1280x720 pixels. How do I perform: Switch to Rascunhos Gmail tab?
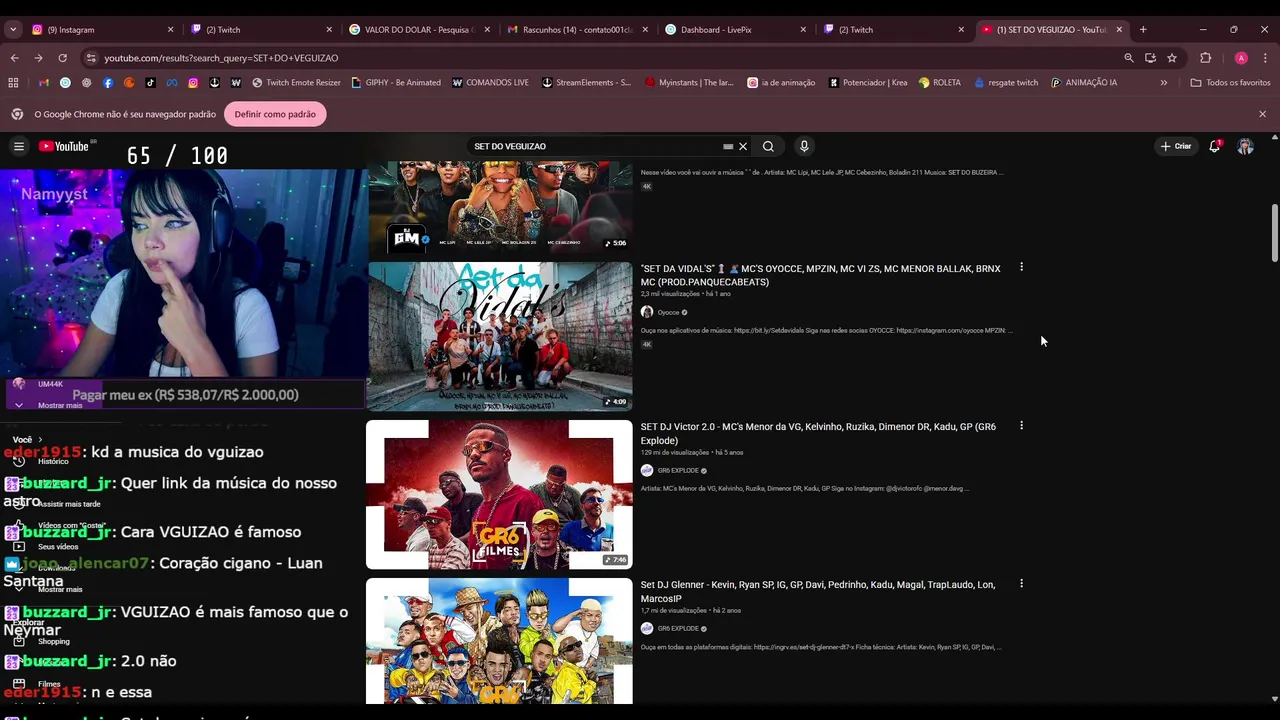click(578, 30)
